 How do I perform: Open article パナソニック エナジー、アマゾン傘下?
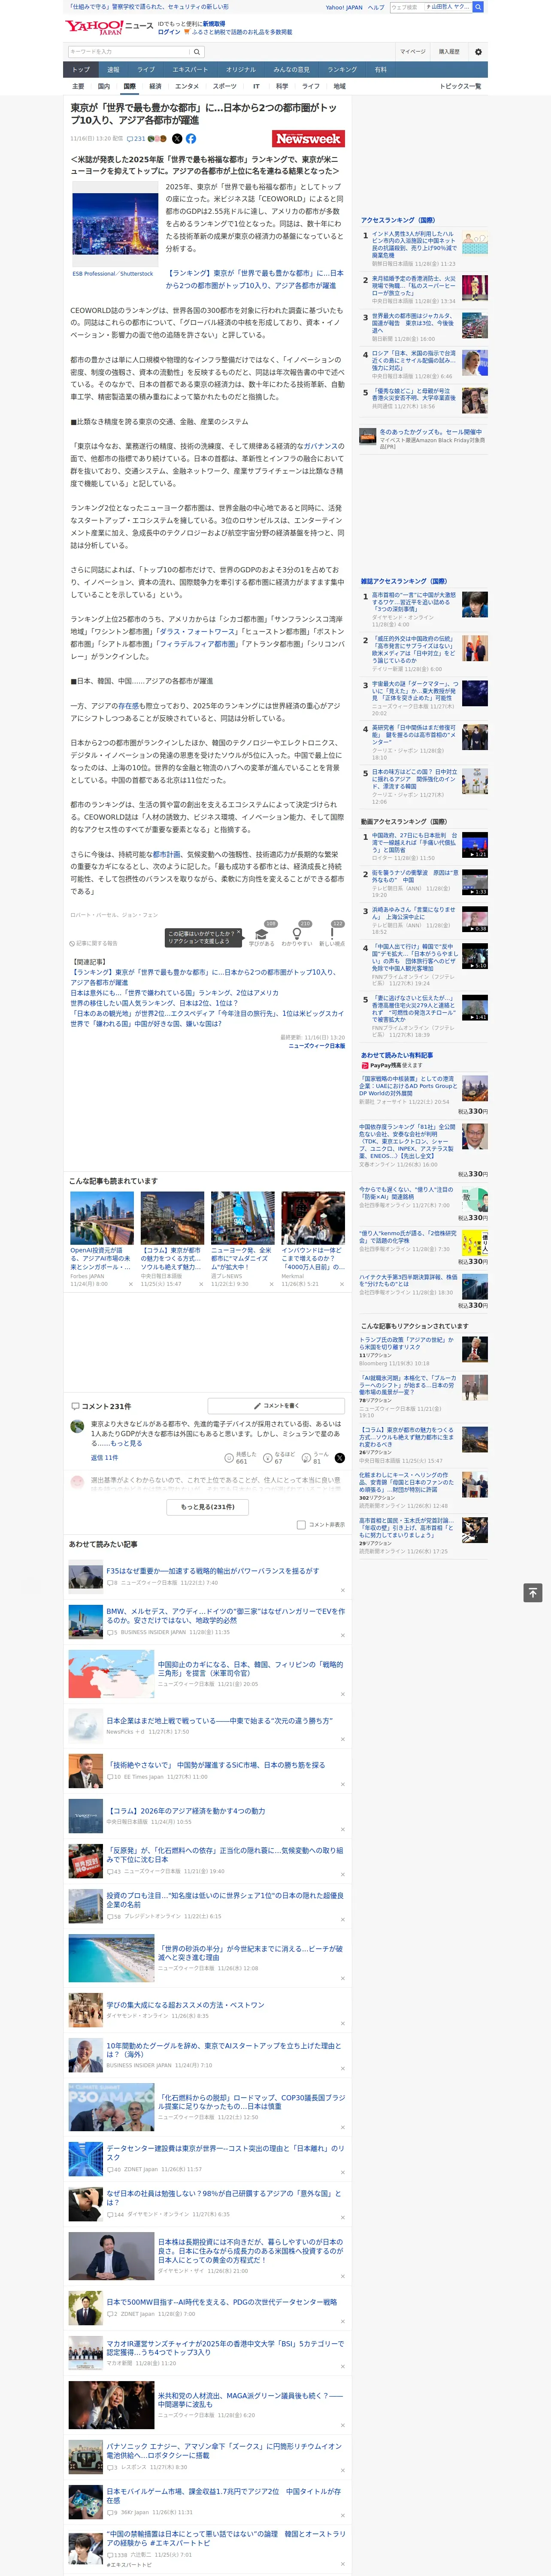point(224,2450)
